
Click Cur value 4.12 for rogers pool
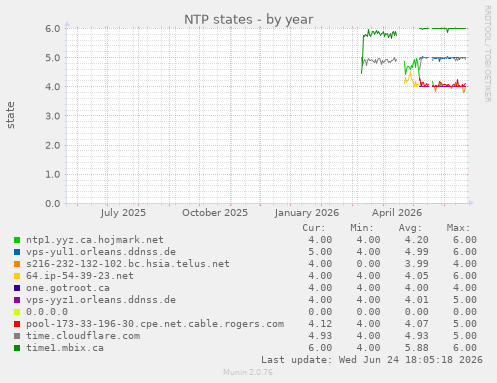coord(320,324)
